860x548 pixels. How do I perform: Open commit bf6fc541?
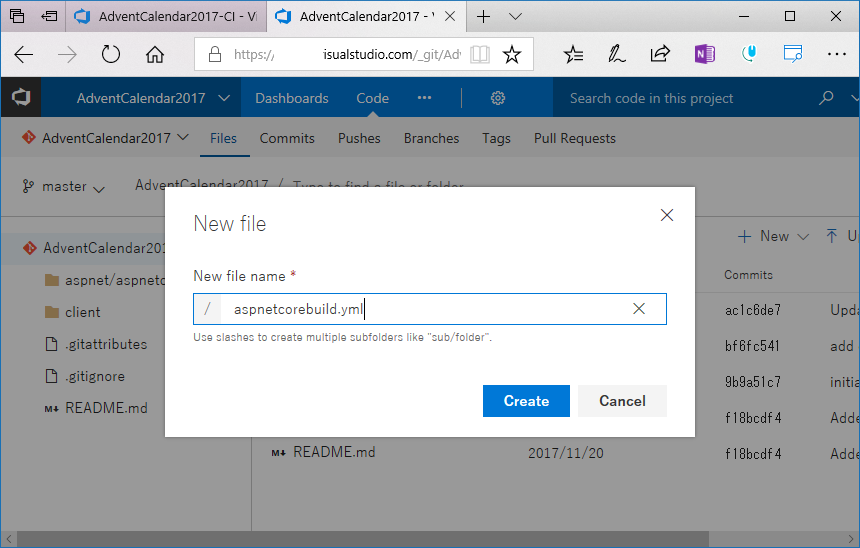click(x=752, y=346)
